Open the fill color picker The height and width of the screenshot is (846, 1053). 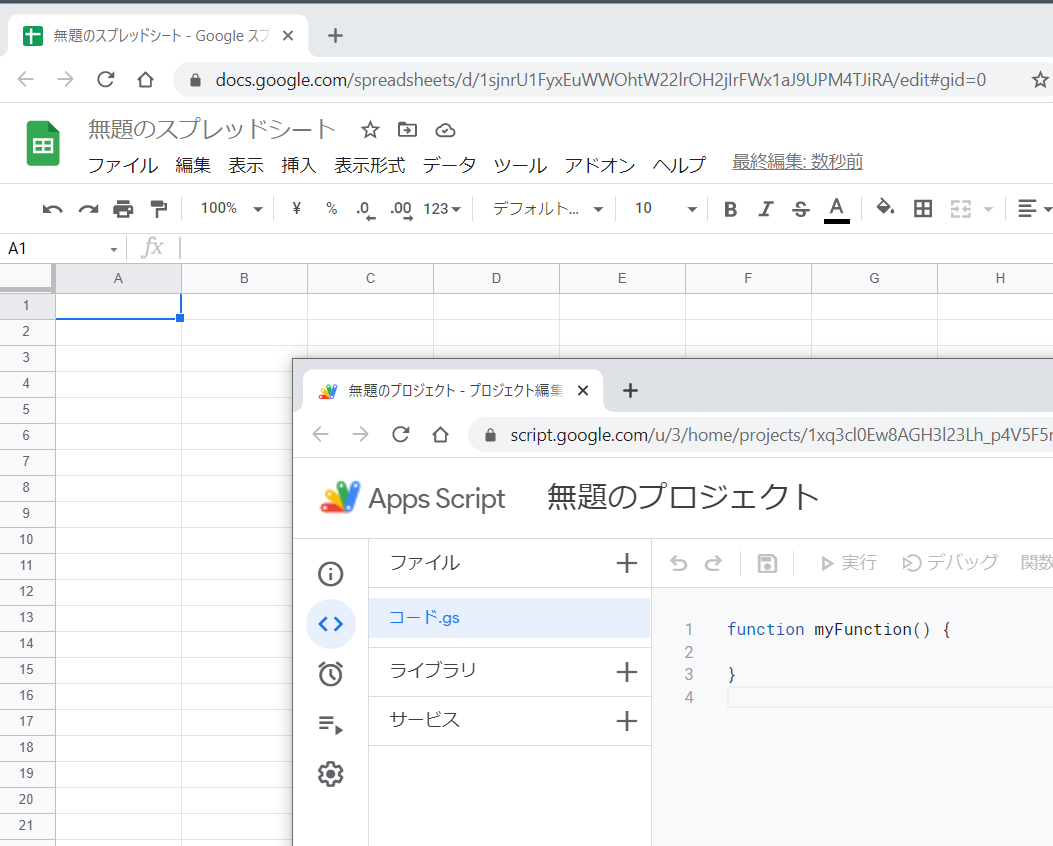coord(885,208)
